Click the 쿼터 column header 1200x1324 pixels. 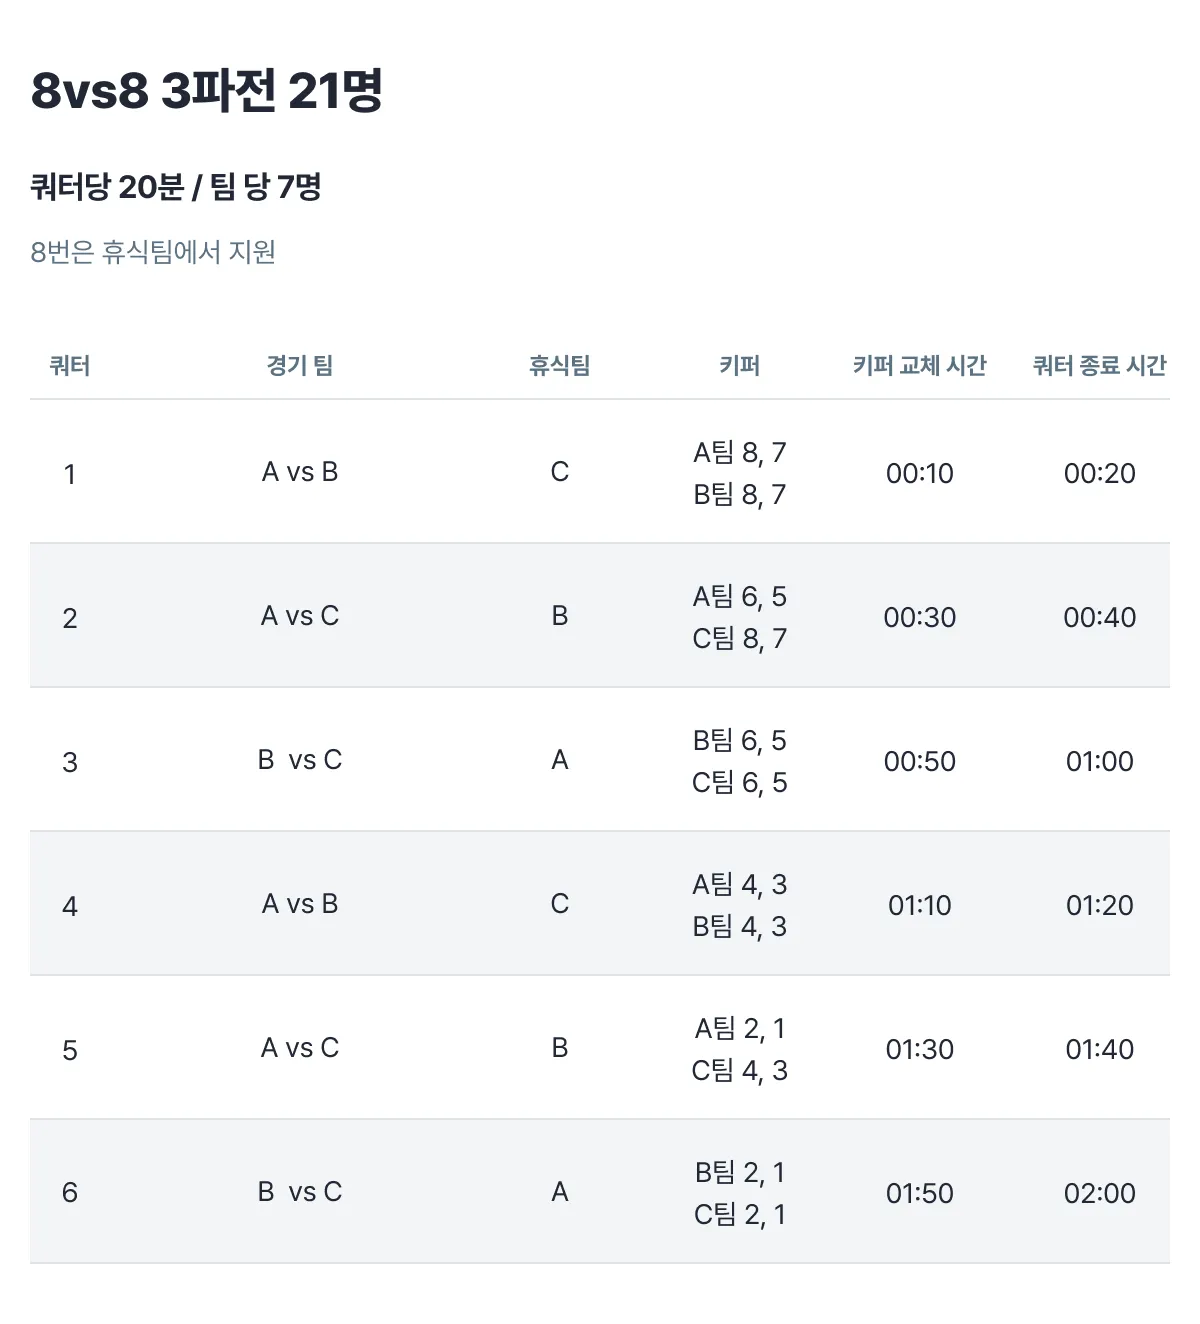(70, 366)
